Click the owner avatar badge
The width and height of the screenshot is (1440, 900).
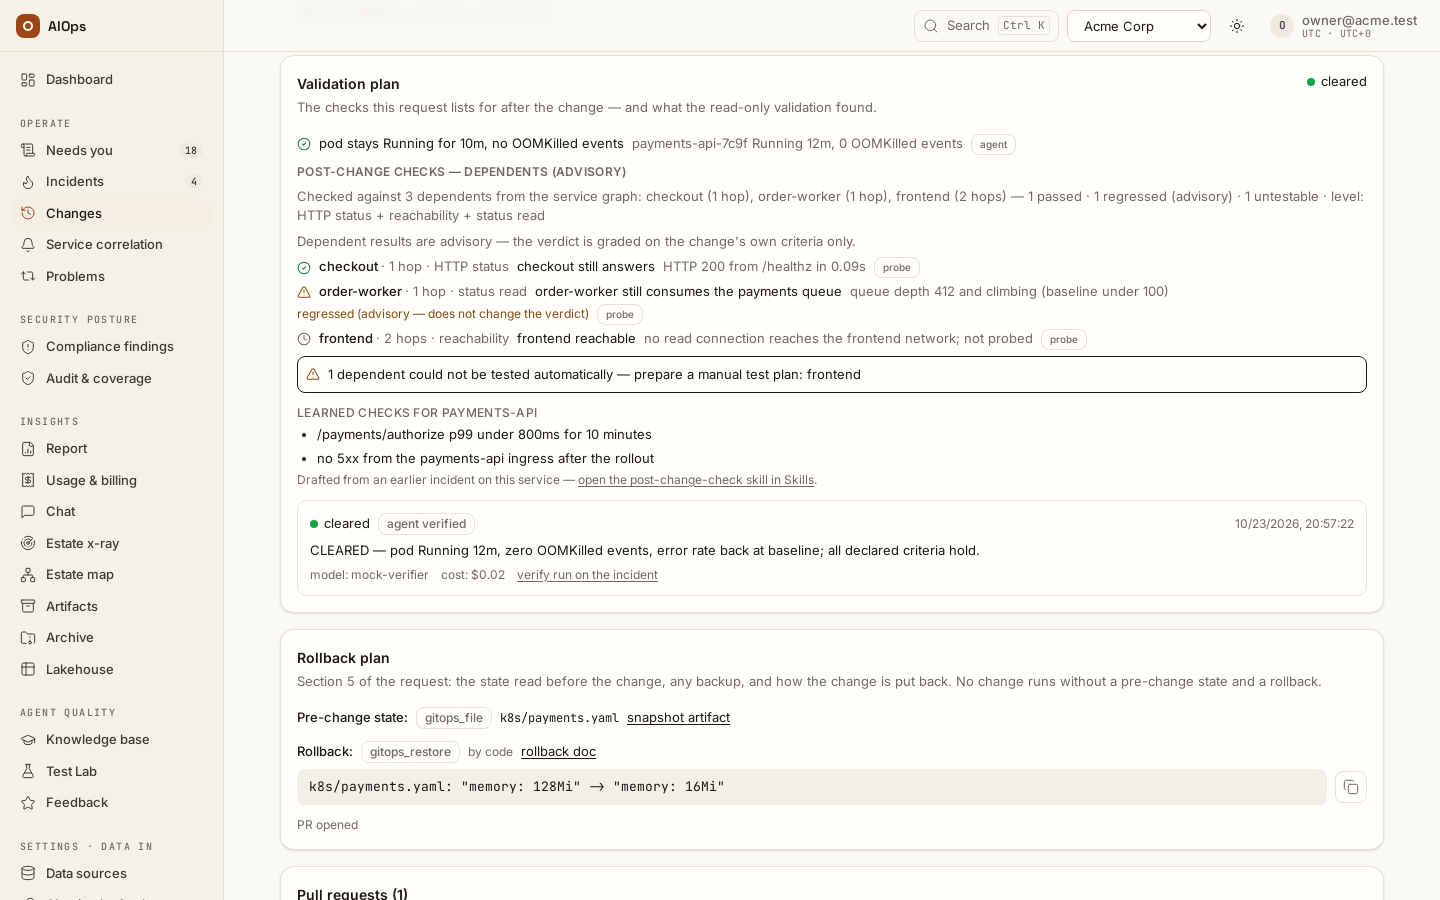tap(1282, 26)
